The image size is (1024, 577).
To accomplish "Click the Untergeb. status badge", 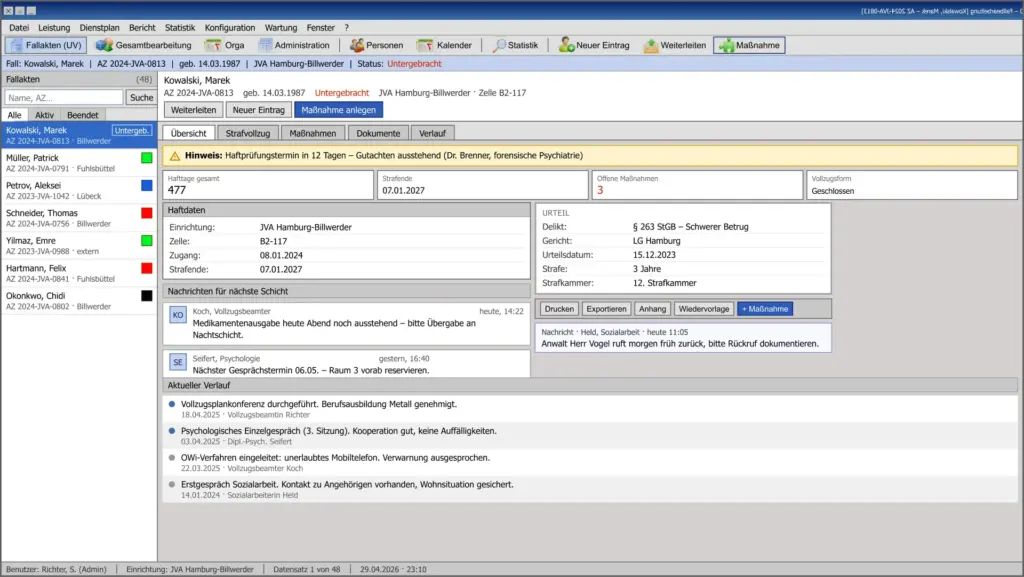I will point(132,131).
